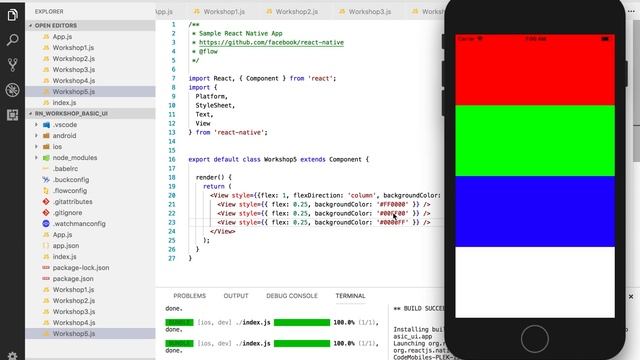640x360 pixels.
Task: Click the .buckconfig file icon
Action: 46,180
